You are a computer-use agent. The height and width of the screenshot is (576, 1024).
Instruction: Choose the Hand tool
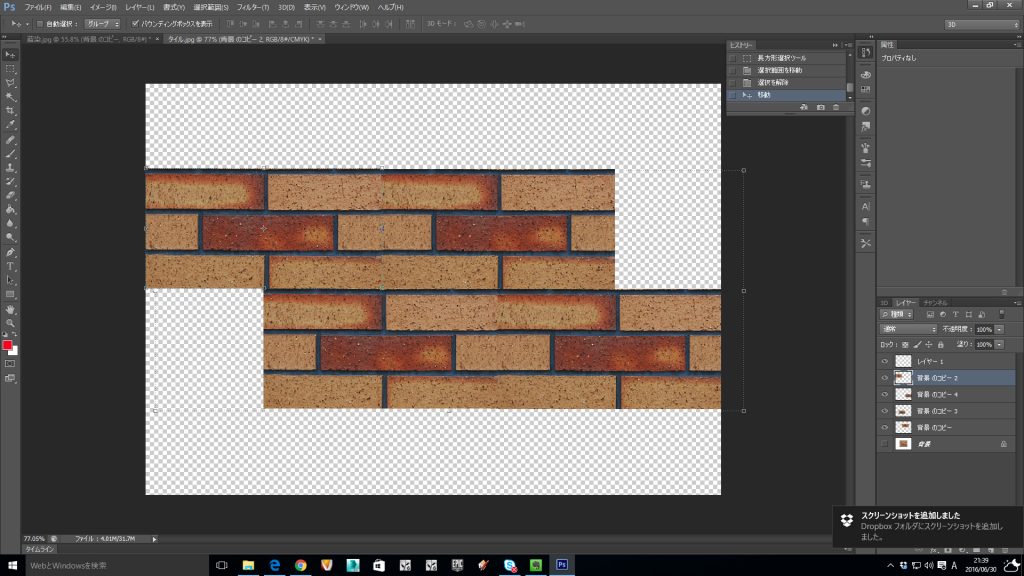click(x=10, y=309)
